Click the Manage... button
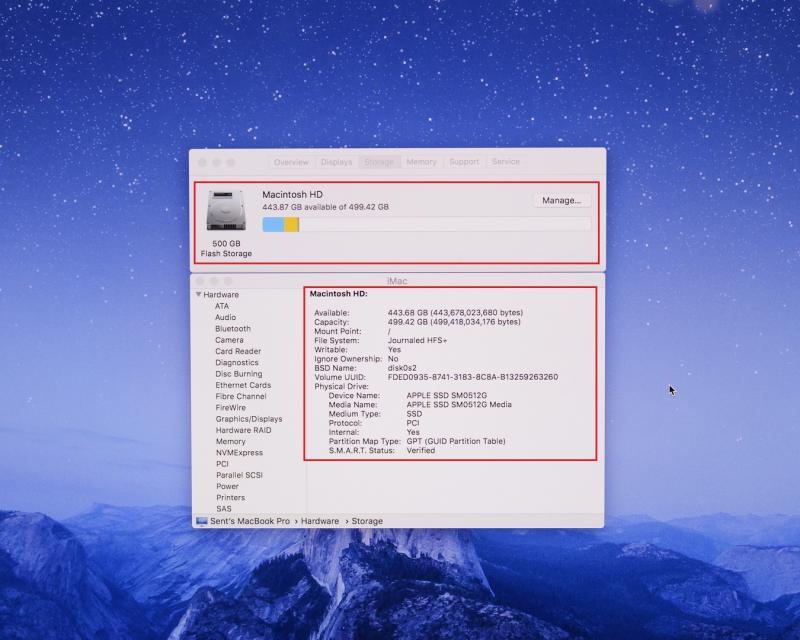800x640 pixels. pos(561,201)
